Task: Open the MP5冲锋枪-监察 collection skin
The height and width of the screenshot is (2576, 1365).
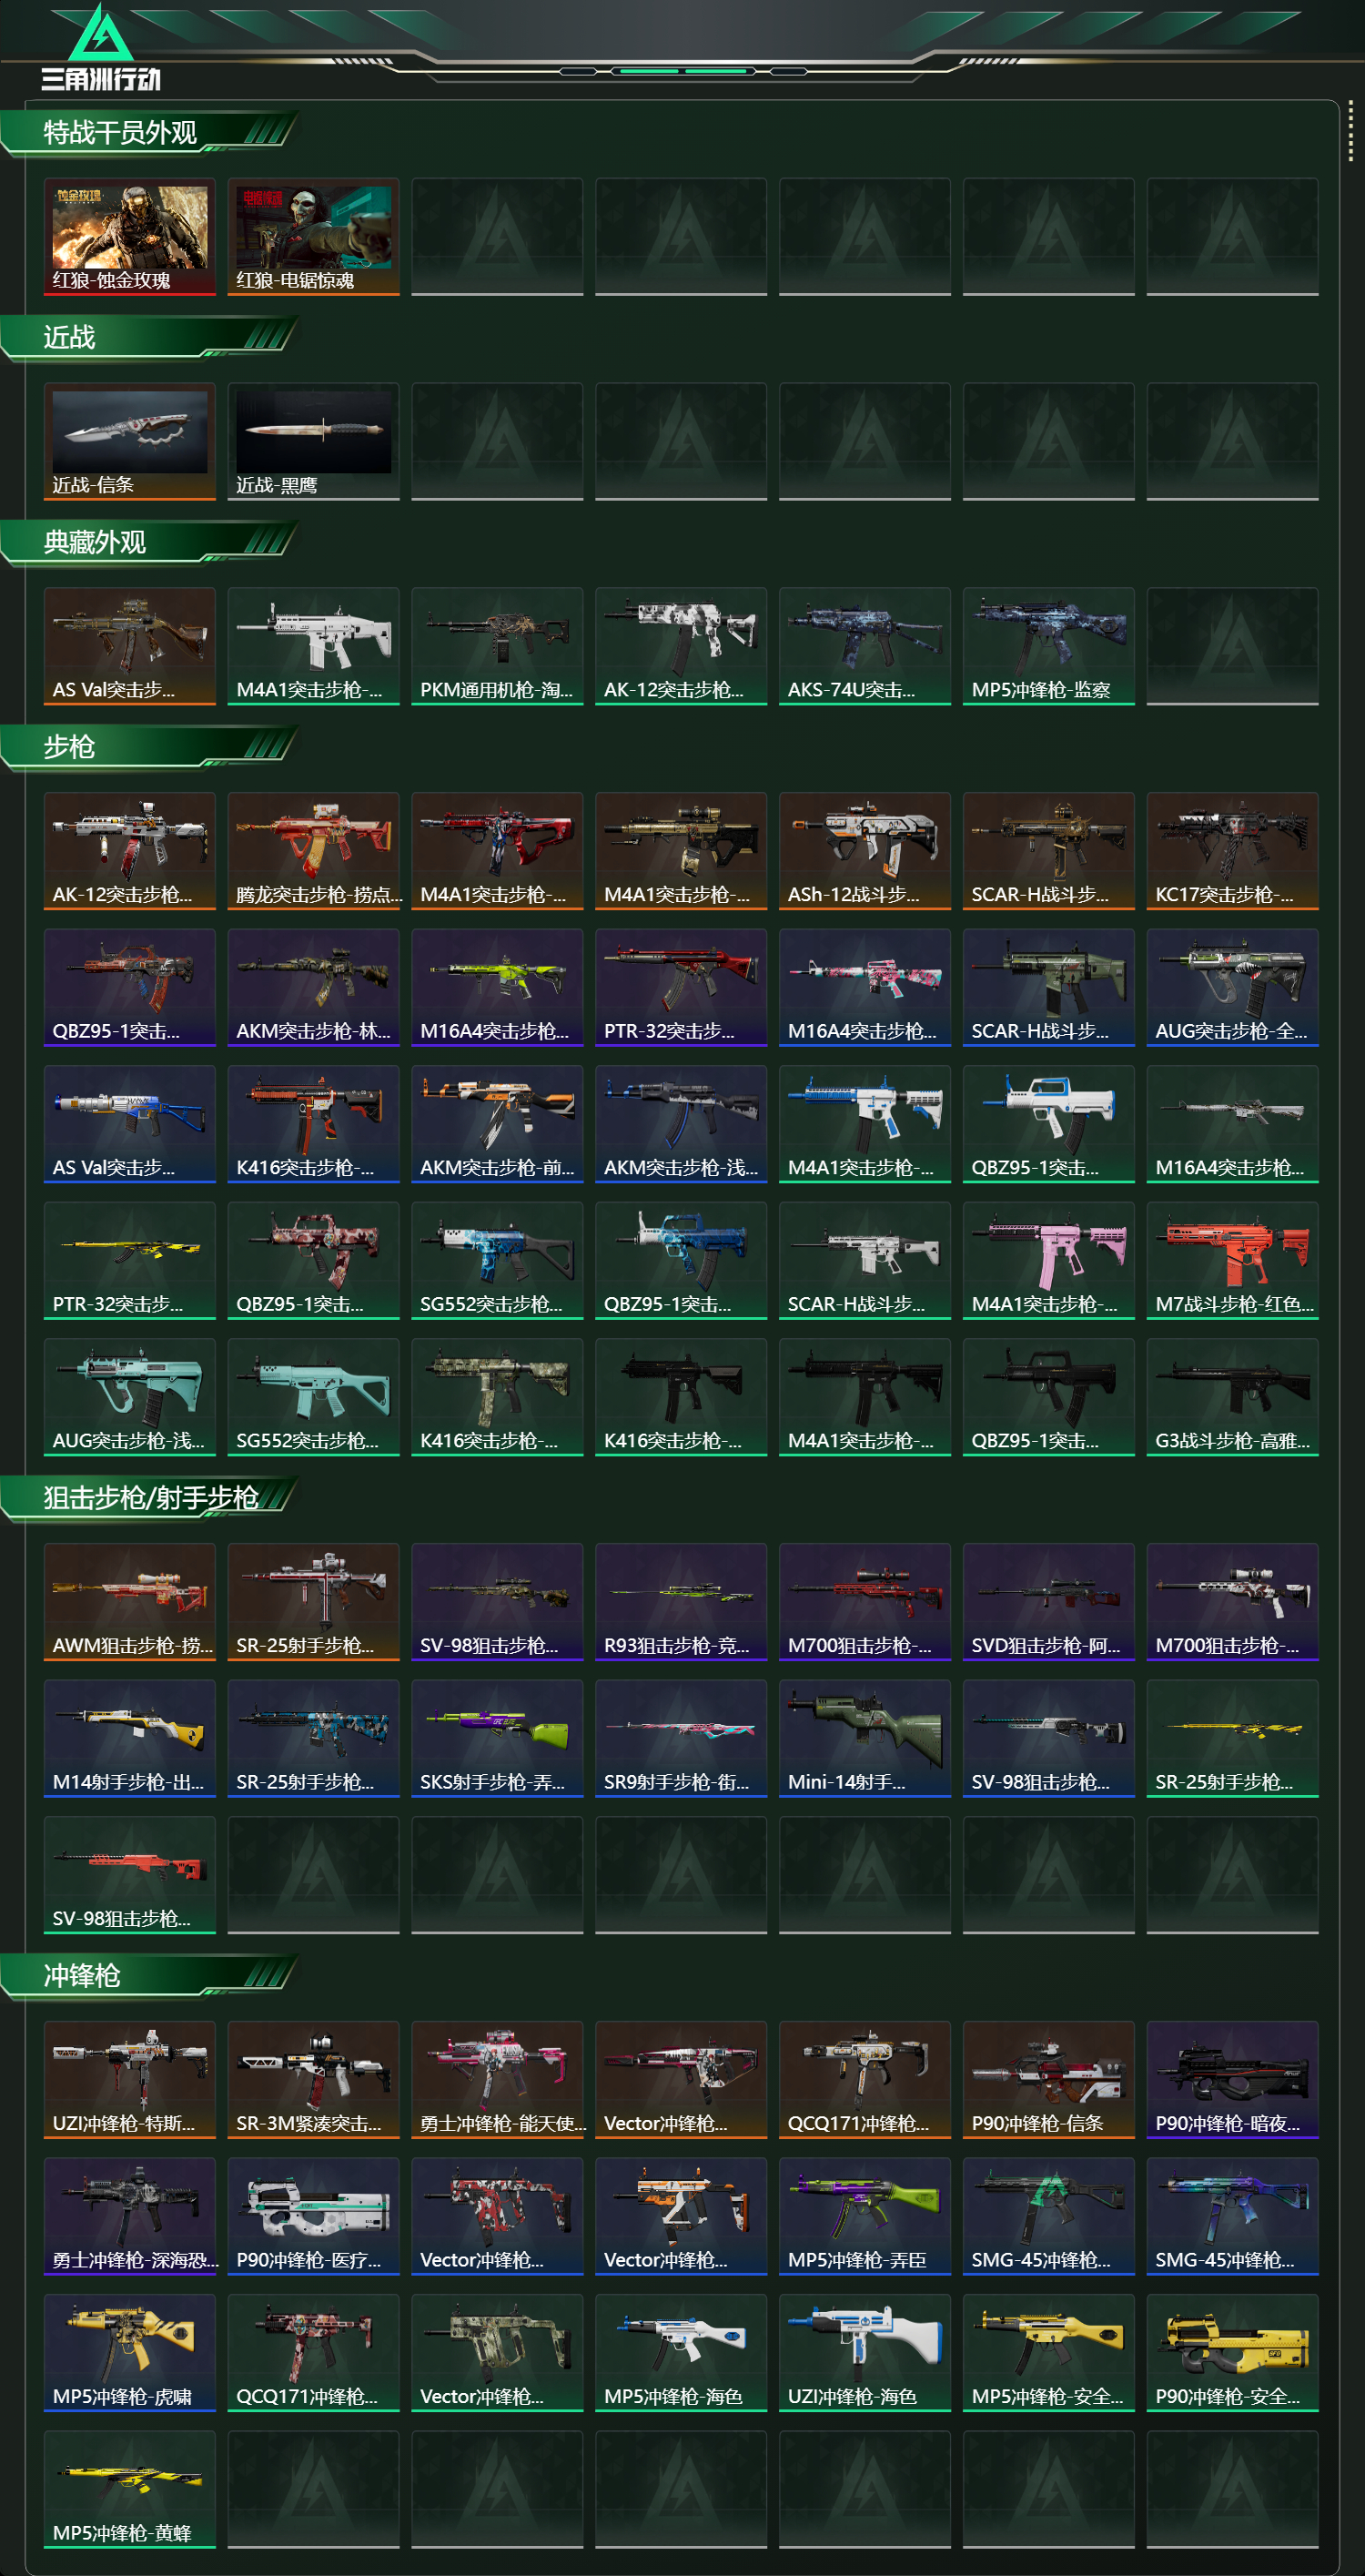Action: point(1049,646)
